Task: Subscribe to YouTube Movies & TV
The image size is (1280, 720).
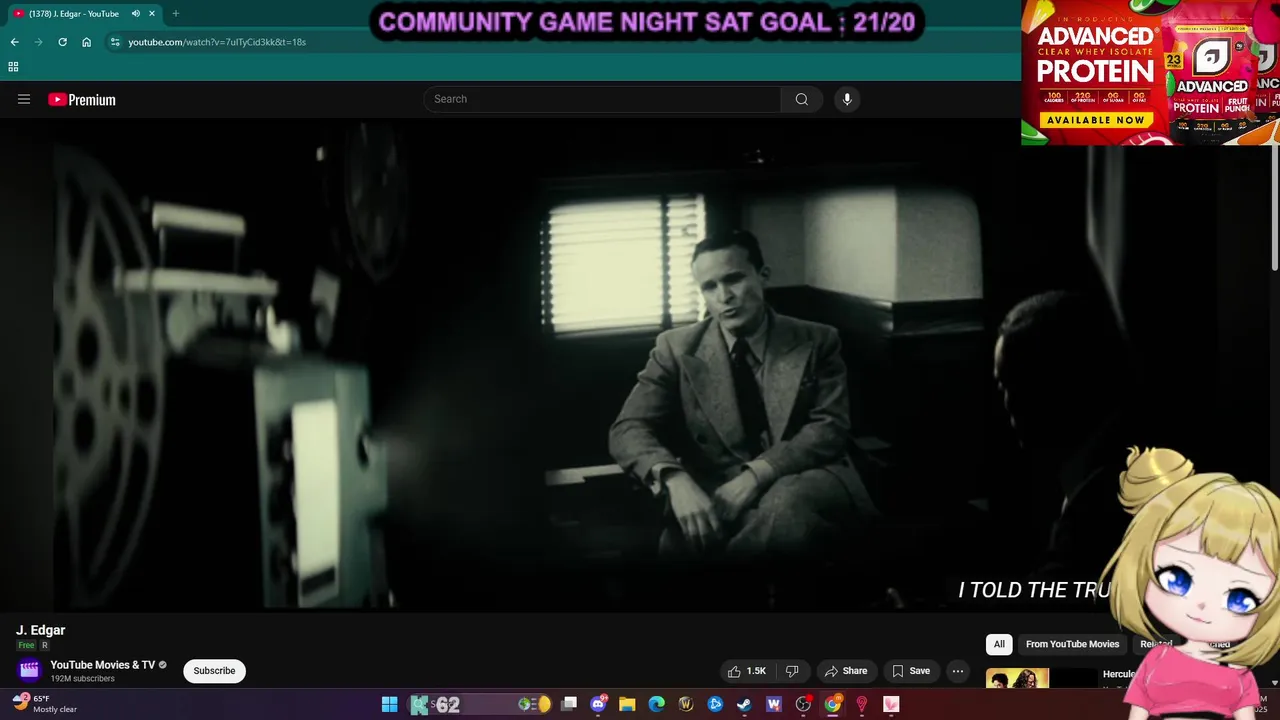Action: [214, 671]
